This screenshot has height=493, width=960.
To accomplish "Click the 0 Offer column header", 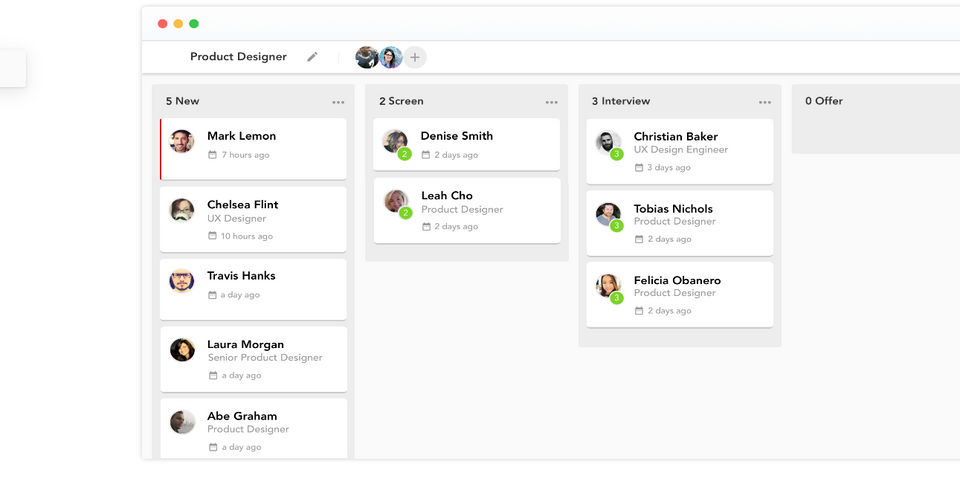I will click(x=823, y=101).
